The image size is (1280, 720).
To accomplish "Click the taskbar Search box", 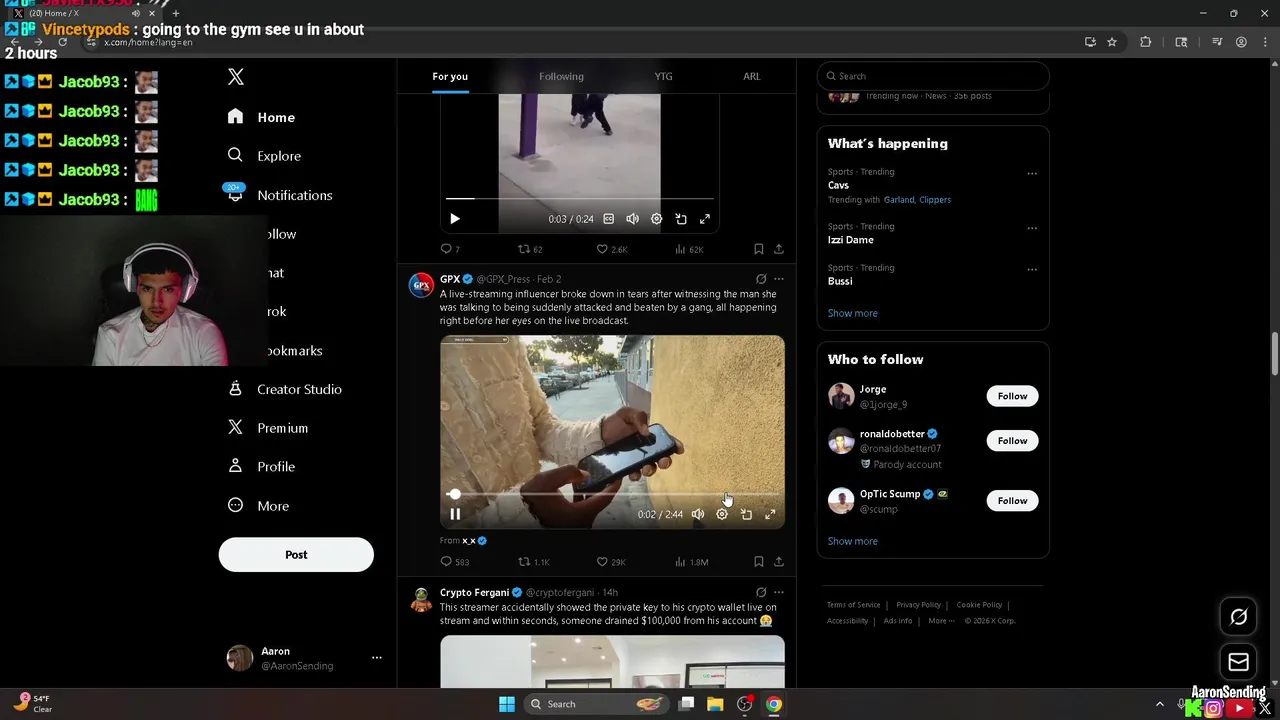I will [x=596, y=704].
